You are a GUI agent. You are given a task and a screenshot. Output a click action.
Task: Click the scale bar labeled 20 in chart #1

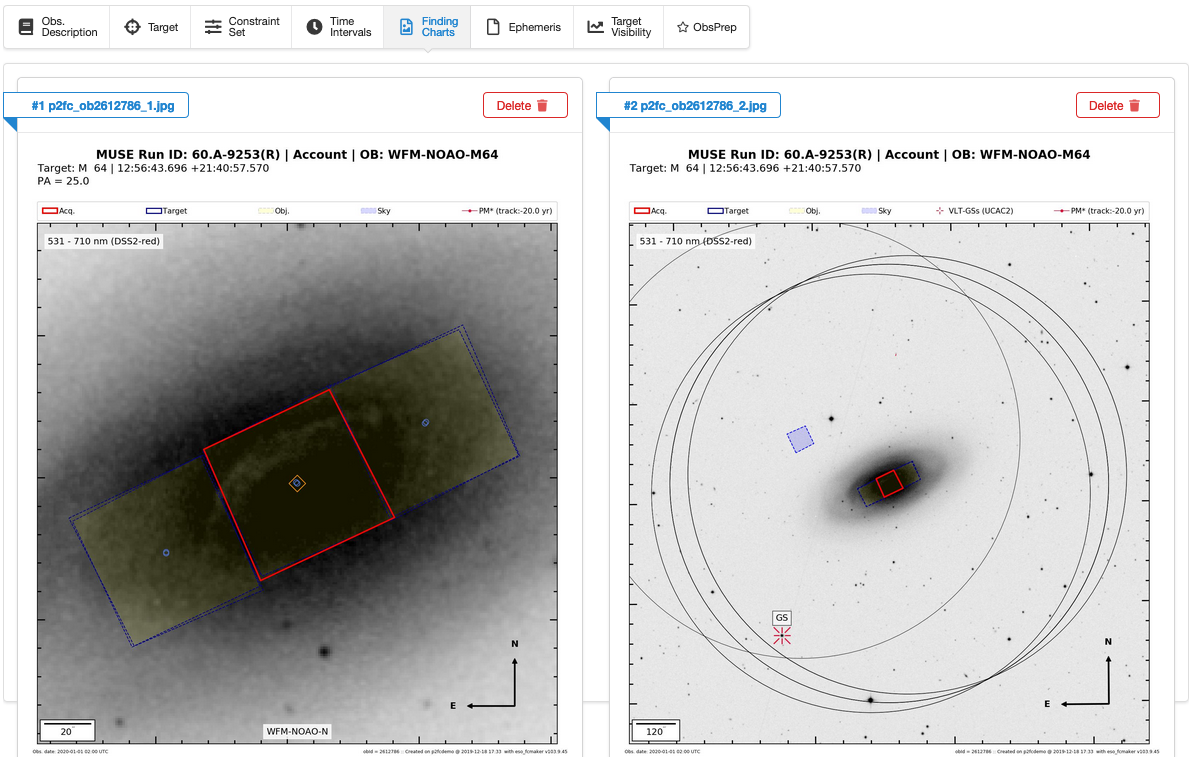pyautogui.click(x=67, y=730)
